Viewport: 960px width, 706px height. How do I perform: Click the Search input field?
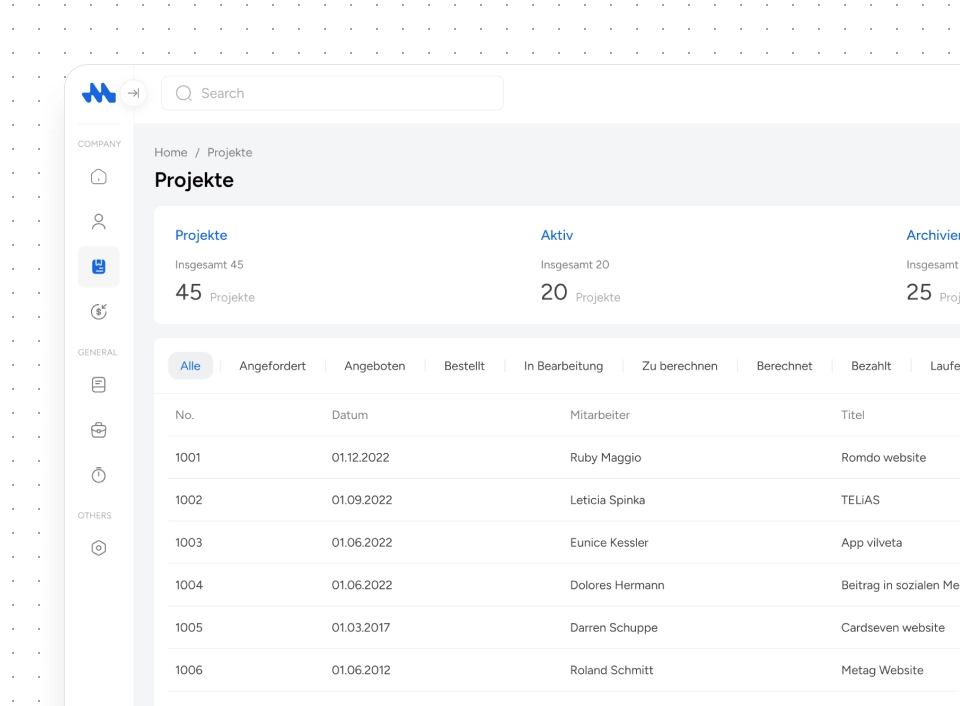coord(332,93)
